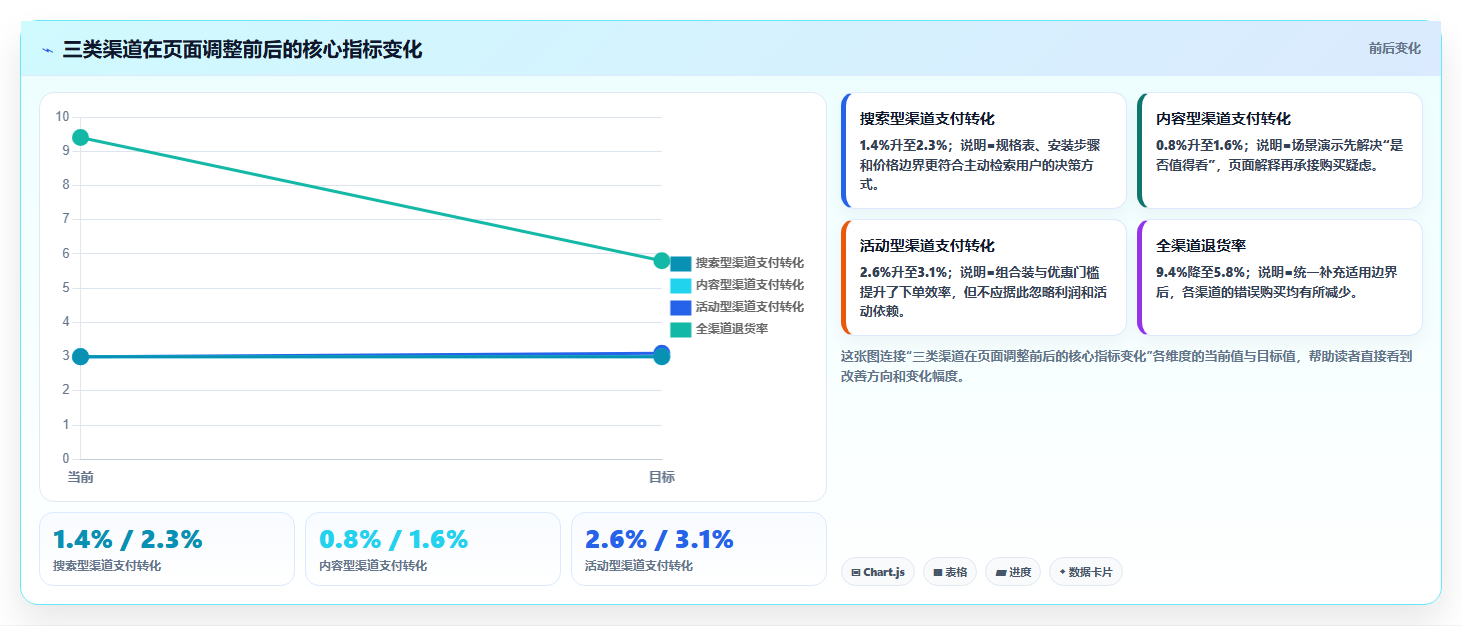
Task: Click the 0.8% / 1.6% stat value
Action: pyautogui.click(x=393, y=539)
